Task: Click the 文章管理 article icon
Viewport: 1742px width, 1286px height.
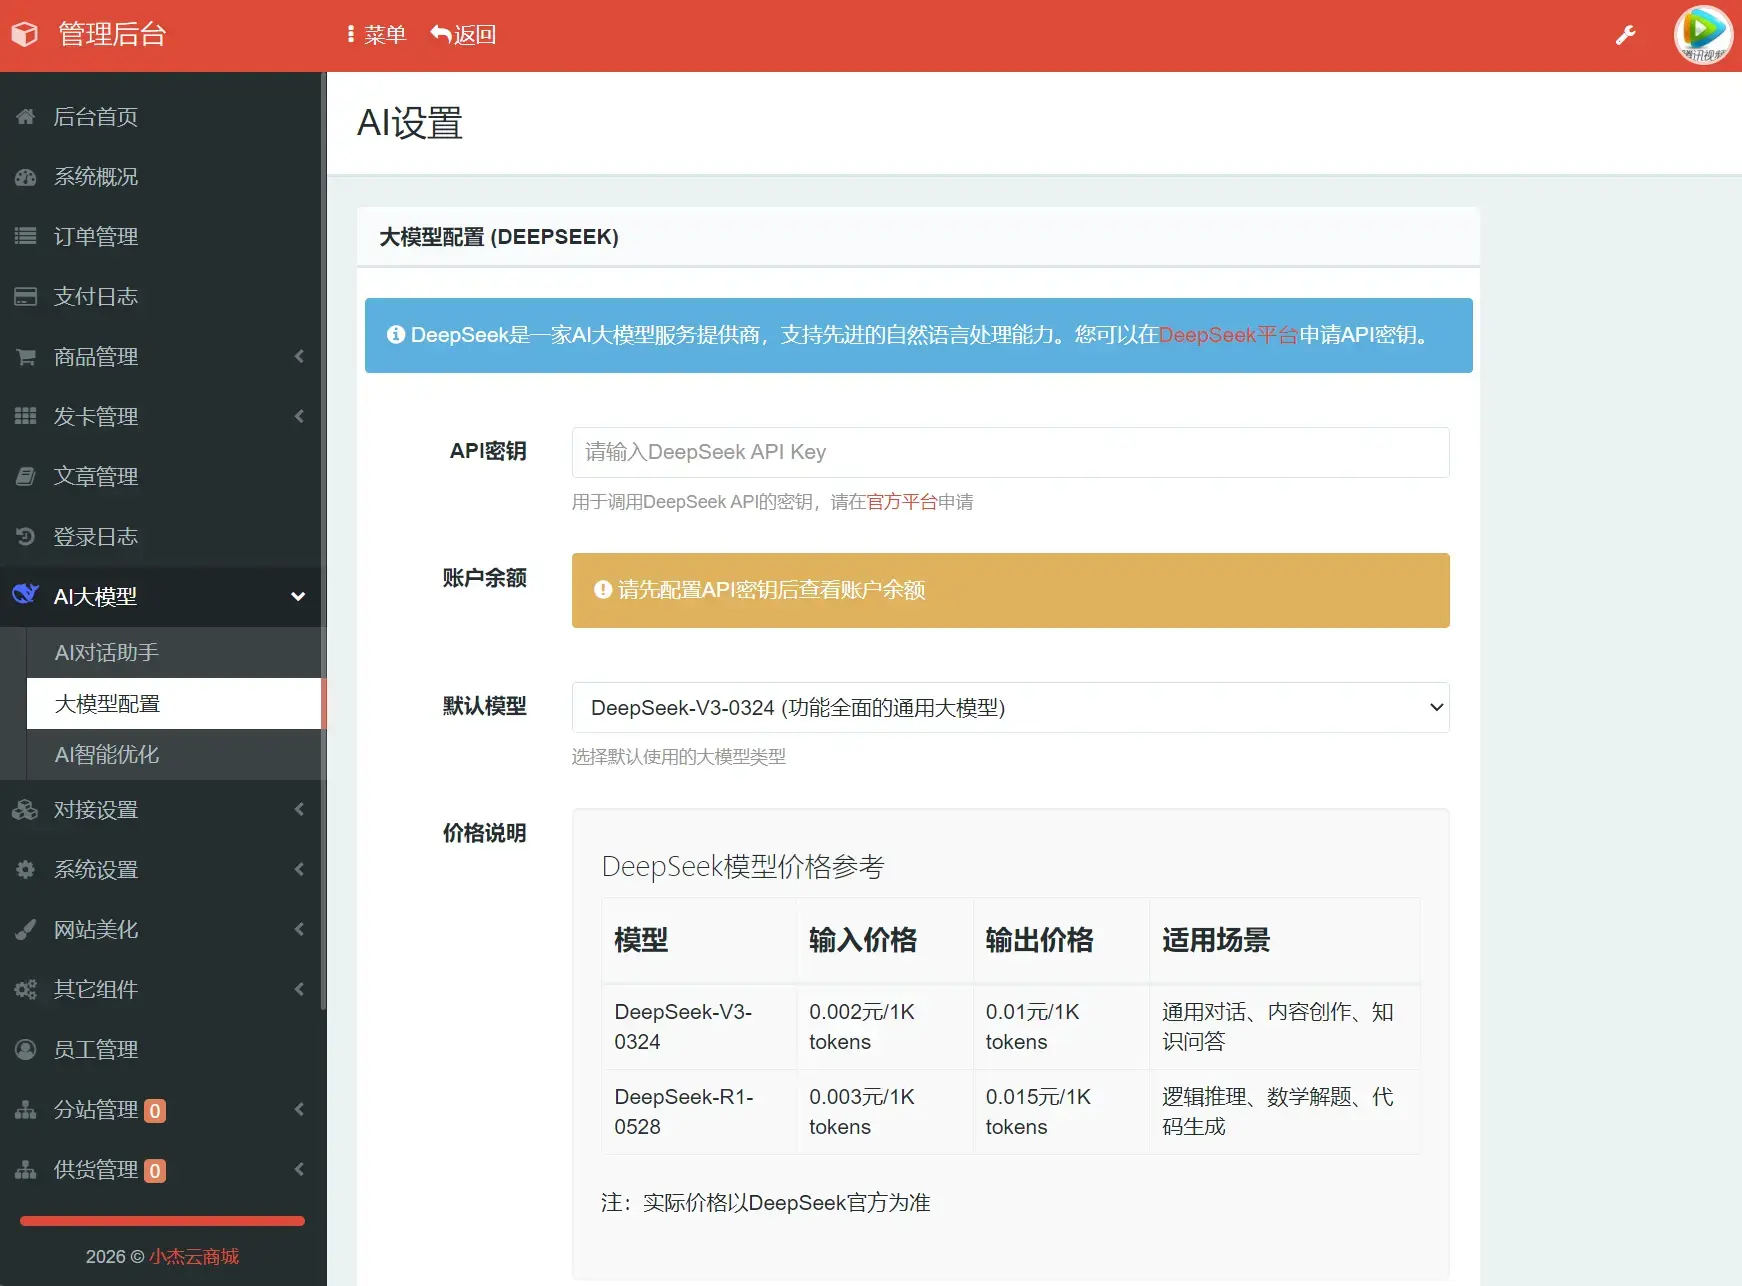Action: [x=25, y=476]
